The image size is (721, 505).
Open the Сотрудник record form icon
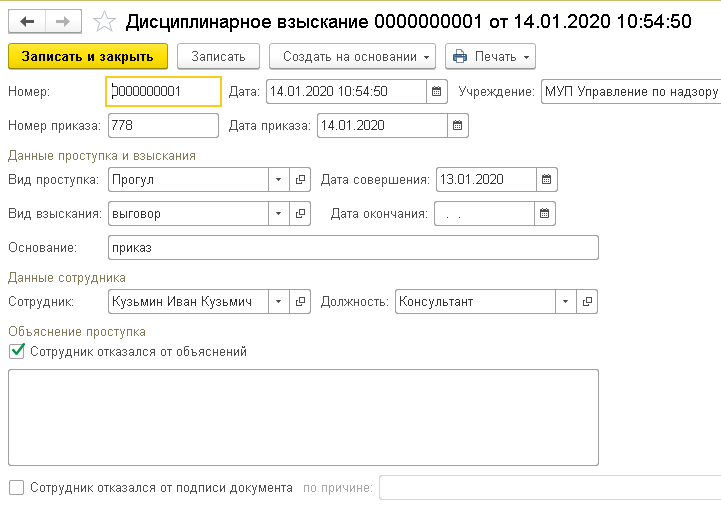click(300, 301)
